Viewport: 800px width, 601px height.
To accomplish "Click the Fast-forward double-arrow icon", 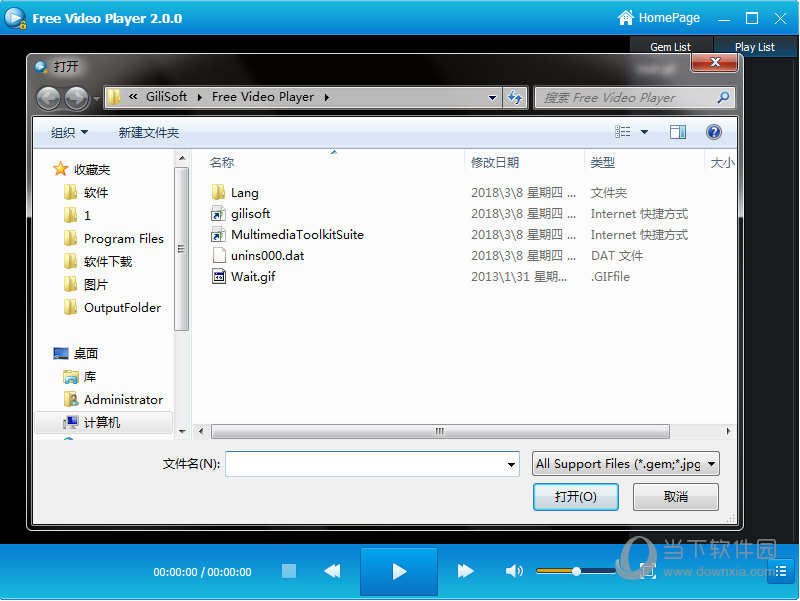I will [465, 571].
